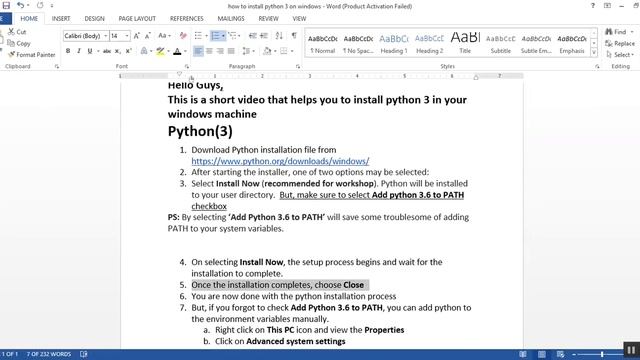Increase the paragraph indent
This screenshot has height=360, width=640.
[264, 36]
